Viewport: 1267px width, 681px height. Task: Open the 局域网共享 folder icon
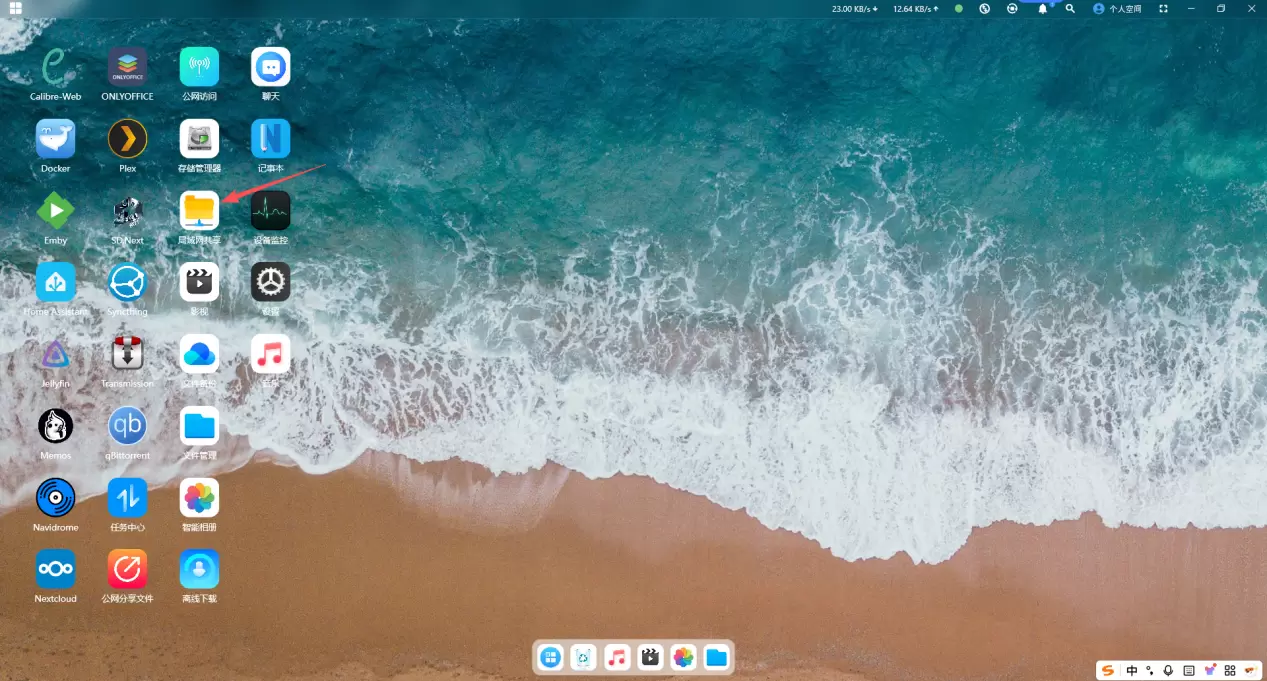pos(199,211)
